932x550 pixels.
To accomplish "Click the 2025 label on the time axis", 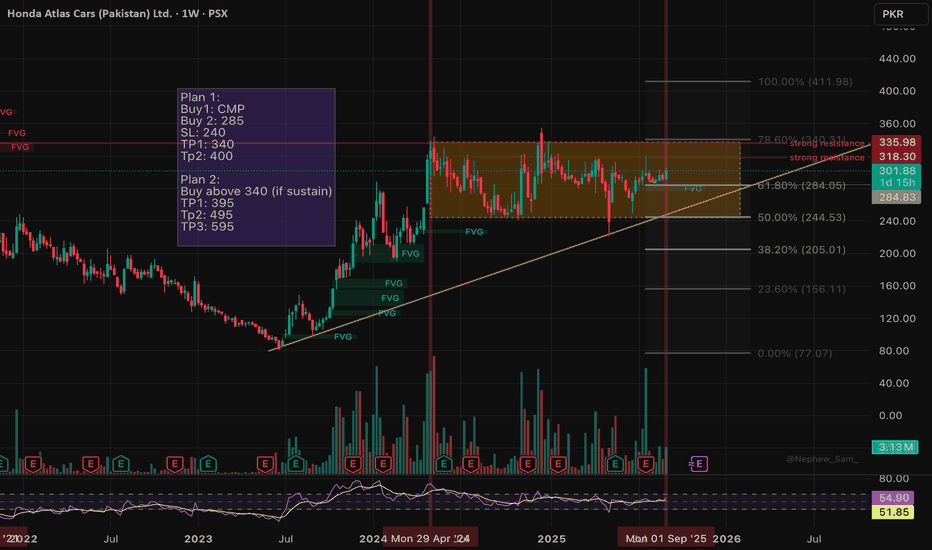I will (551, 539).
